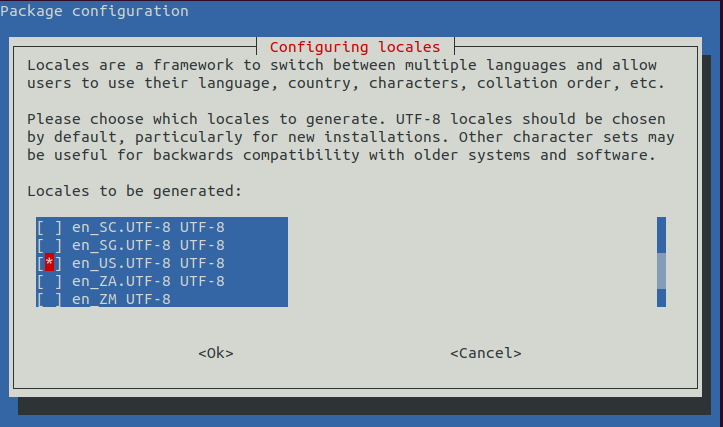The width and height of the screenshot is (723, 427).
Task: Enable the en_SG.UTF-8 checkbox
Action: click(x=49, y=245)
